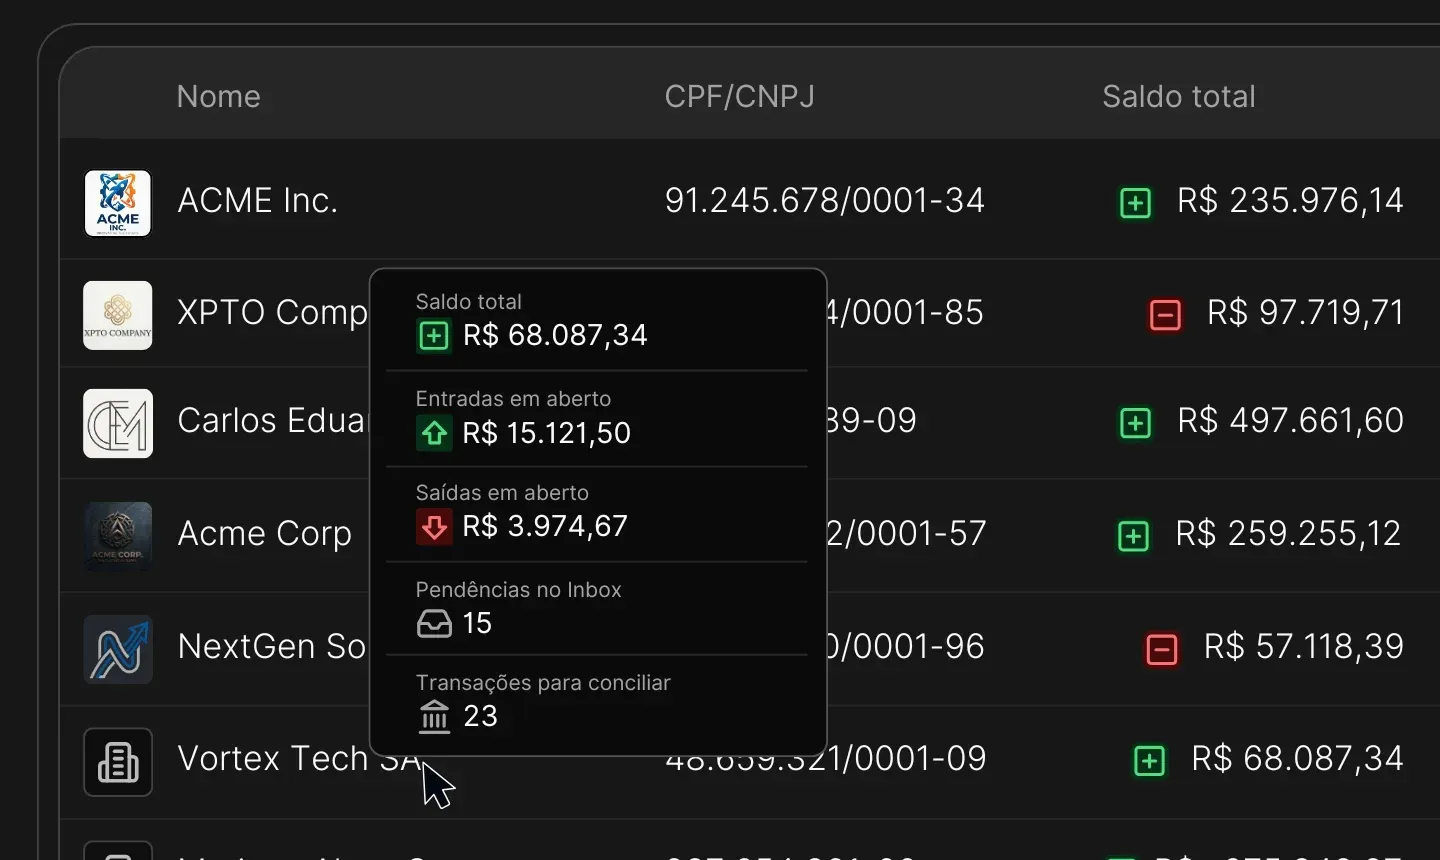Image resolution: width=1440 pixels, height=860 pixels.
Task: Click the Vortex Tech building icon
Action: pos(118,762)
